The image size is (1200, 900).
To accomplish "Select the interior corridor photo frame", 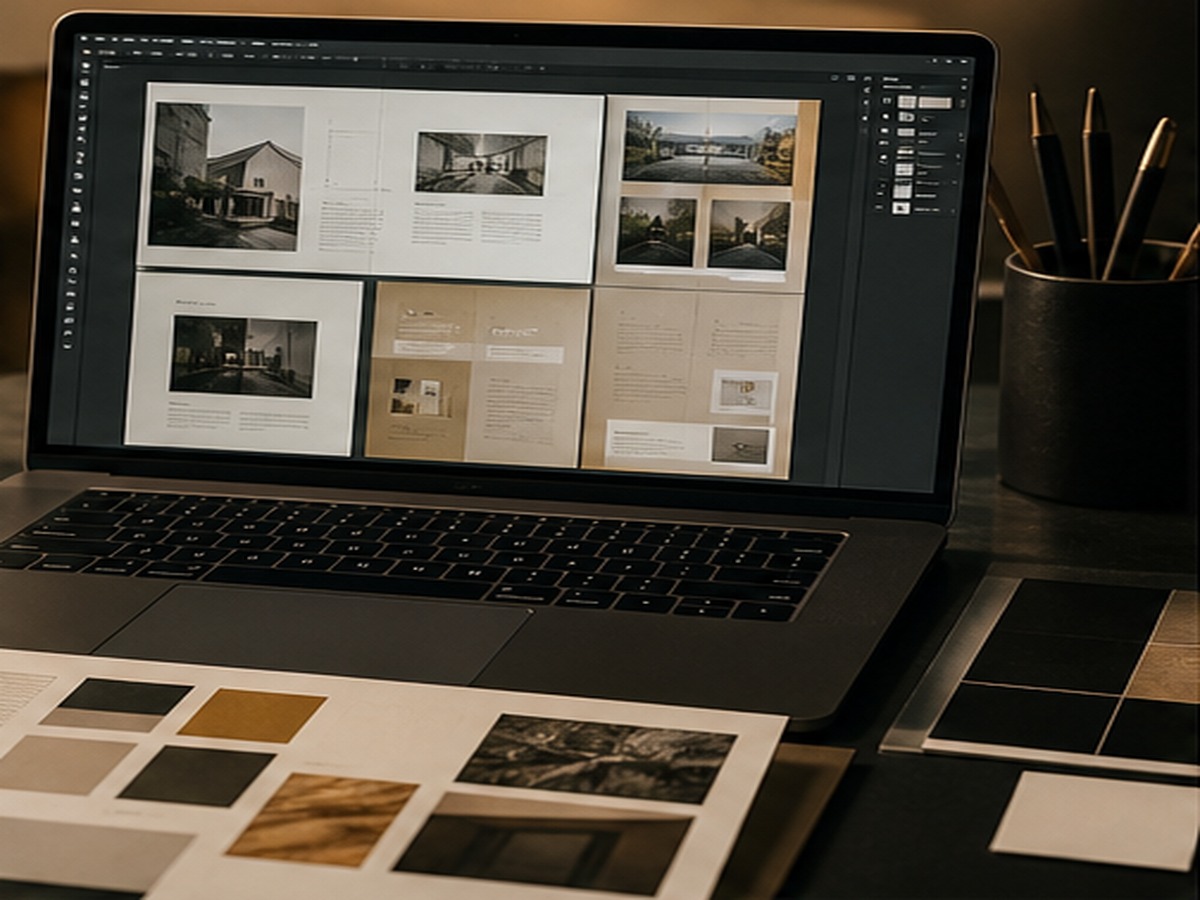I will pyautogui.click(x=481, y=163).
